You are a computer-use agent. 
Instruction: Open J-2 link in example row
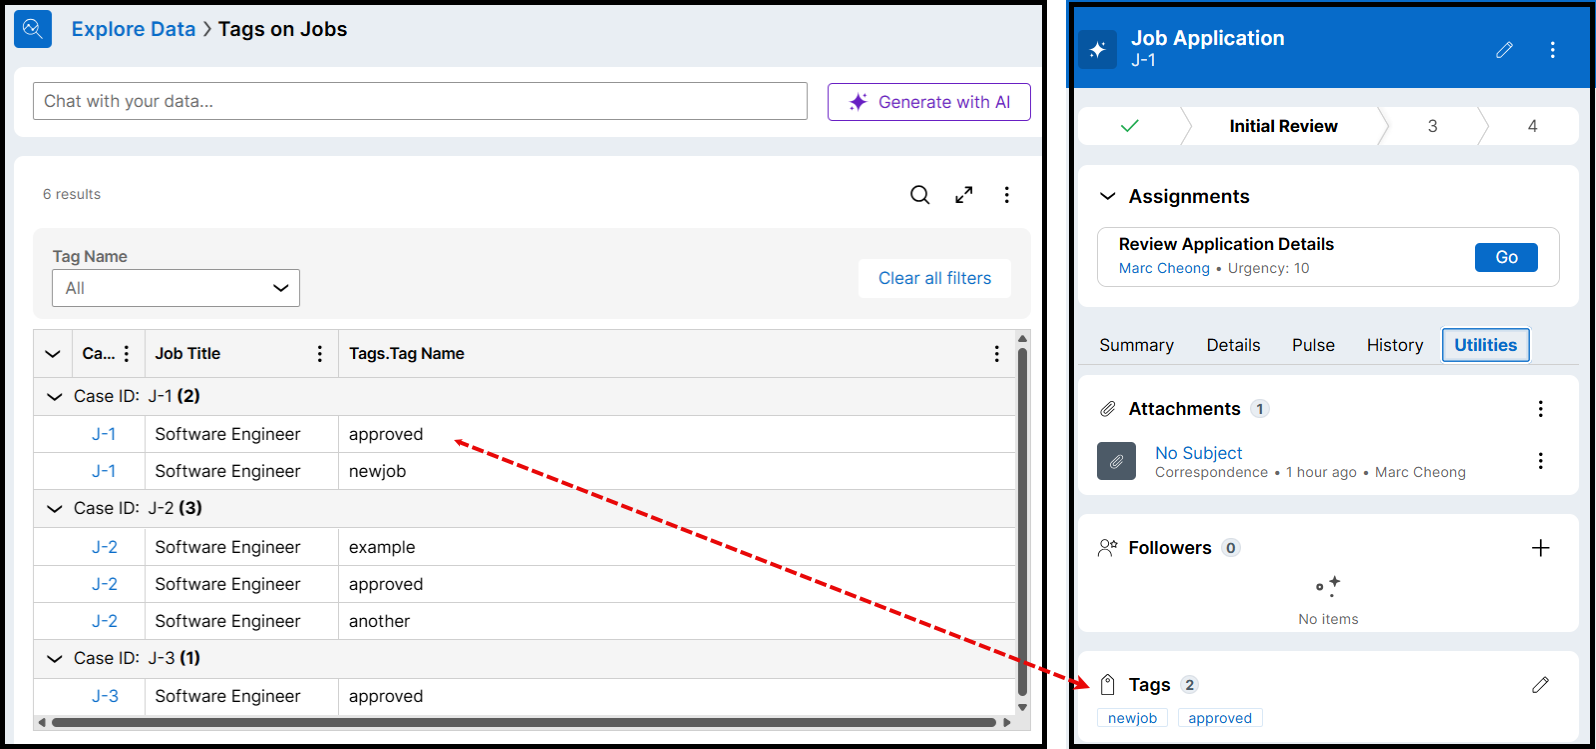click(105, 547)
